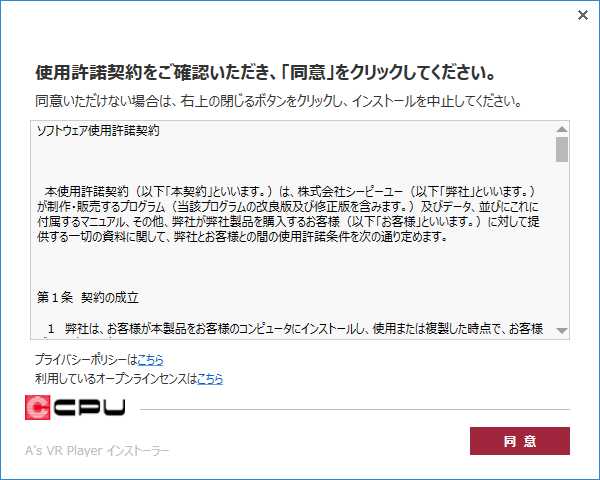The image size is (600, 480).
Task: Select the license agreement scrollbar thumb
Action: 562,149
